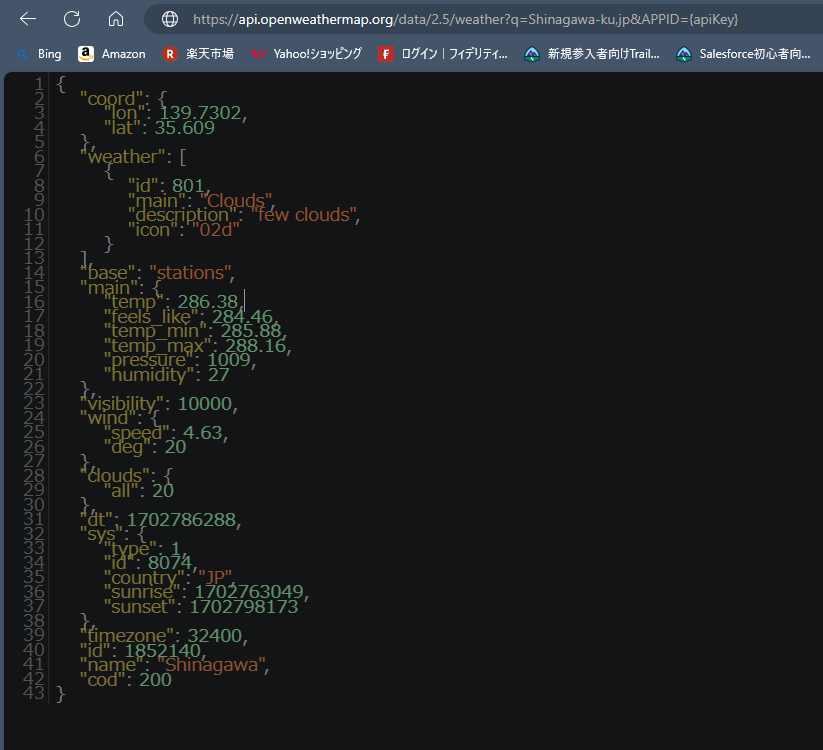The image size is (823, 750).
Task: Open the Bing bookmark
Action: (x=39, y=54)
